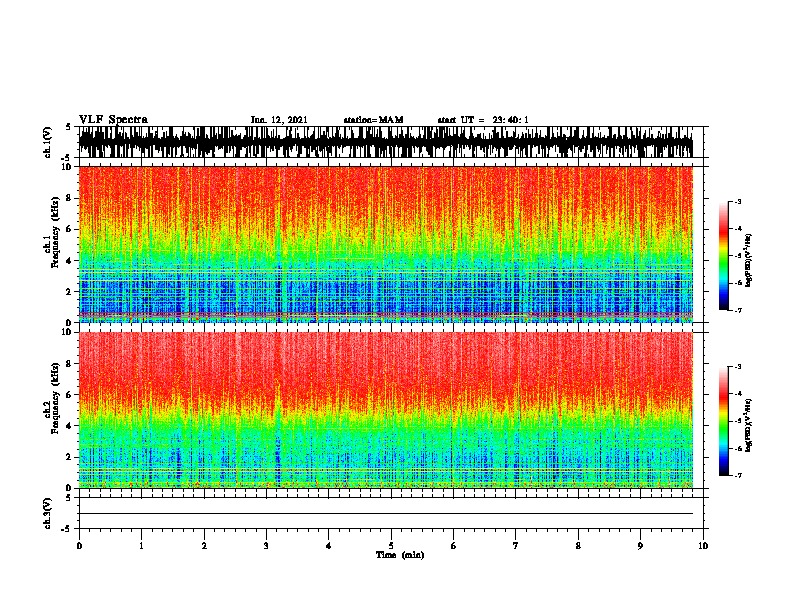Click the "ch.3(V)" axis label
792x612 pixels.
(48, 513)
